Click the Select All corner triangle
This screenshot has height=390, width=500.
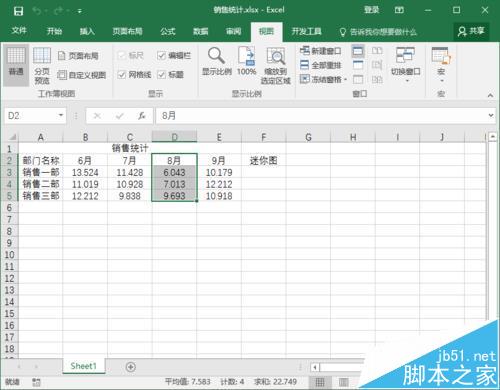pos(12,137)
